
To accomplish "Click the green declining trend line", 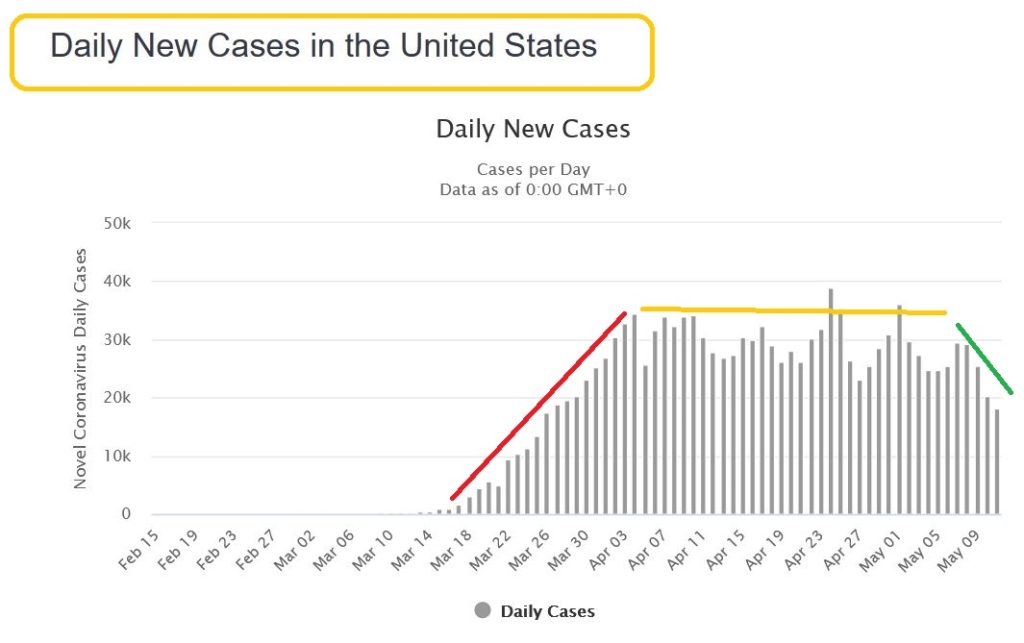I will click(984, 358).
